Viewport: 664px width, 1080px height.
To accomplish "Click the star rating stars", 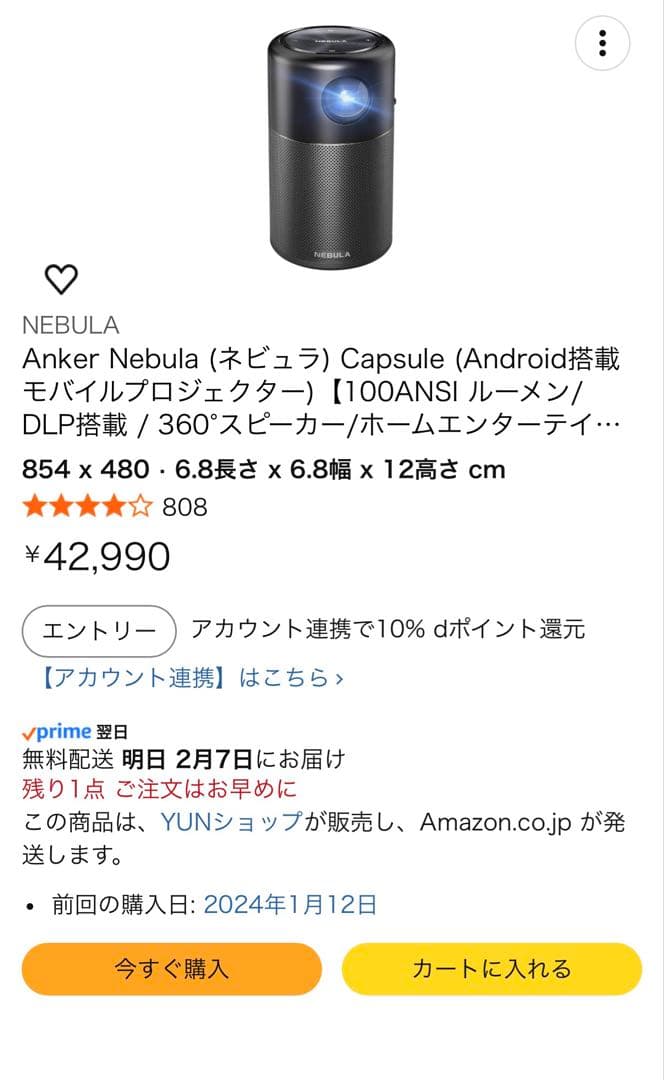I will 85,508.
